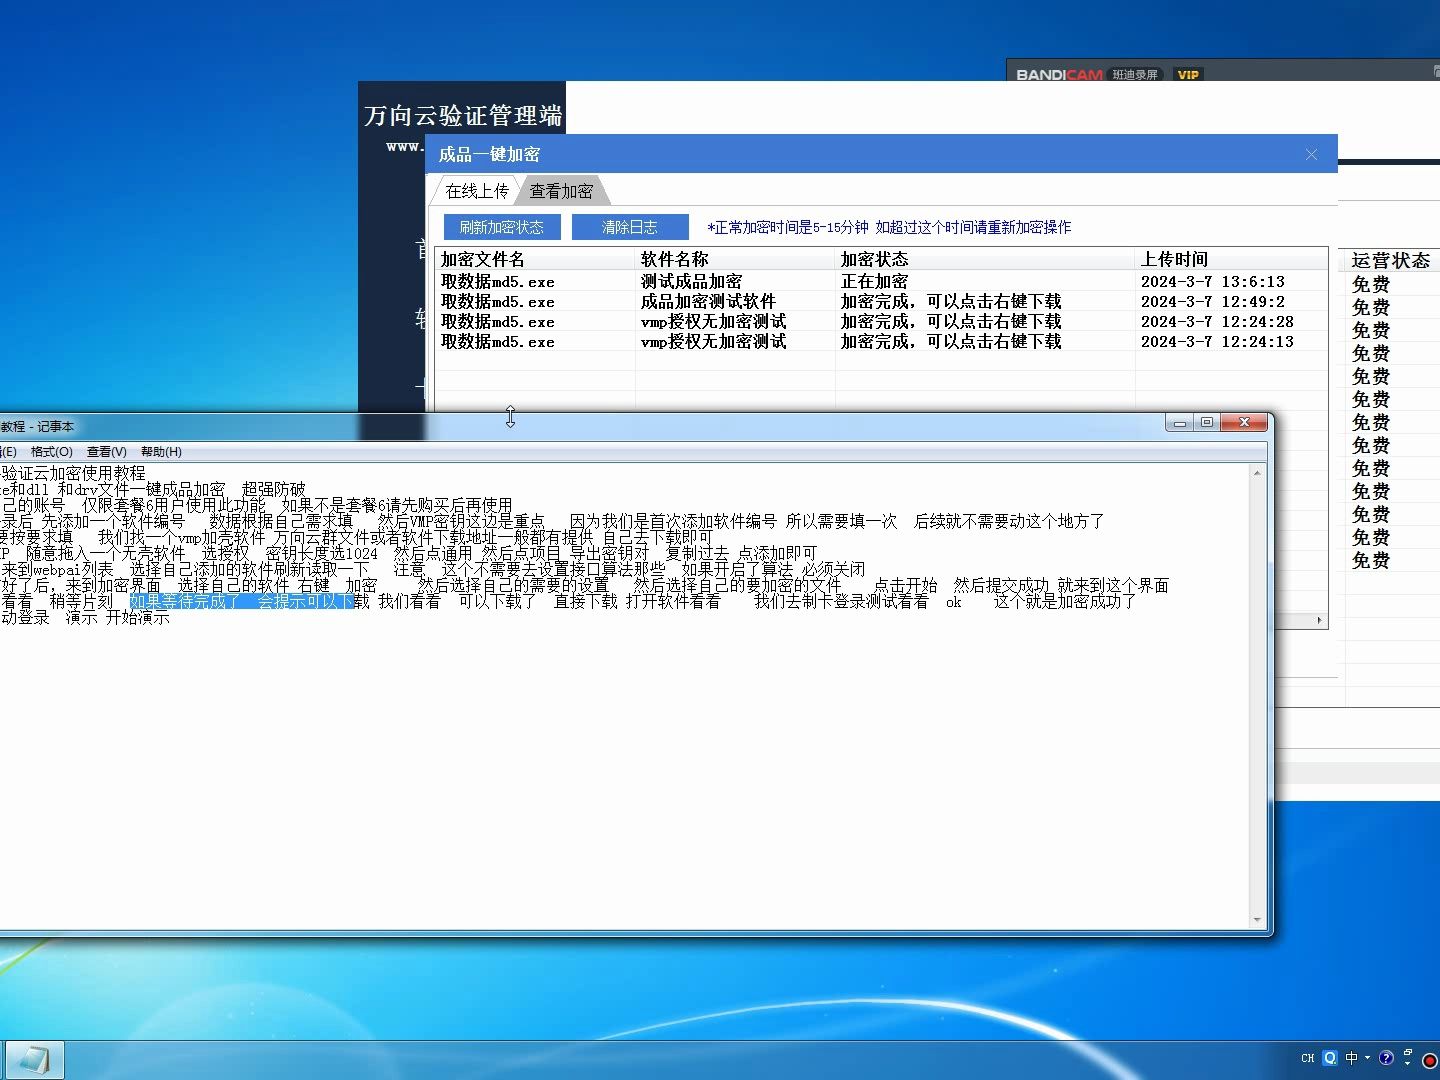Viewport: 1440px width, 1080px height.
Task: Click the 软件名称 column header
Action: coord(735,259)
